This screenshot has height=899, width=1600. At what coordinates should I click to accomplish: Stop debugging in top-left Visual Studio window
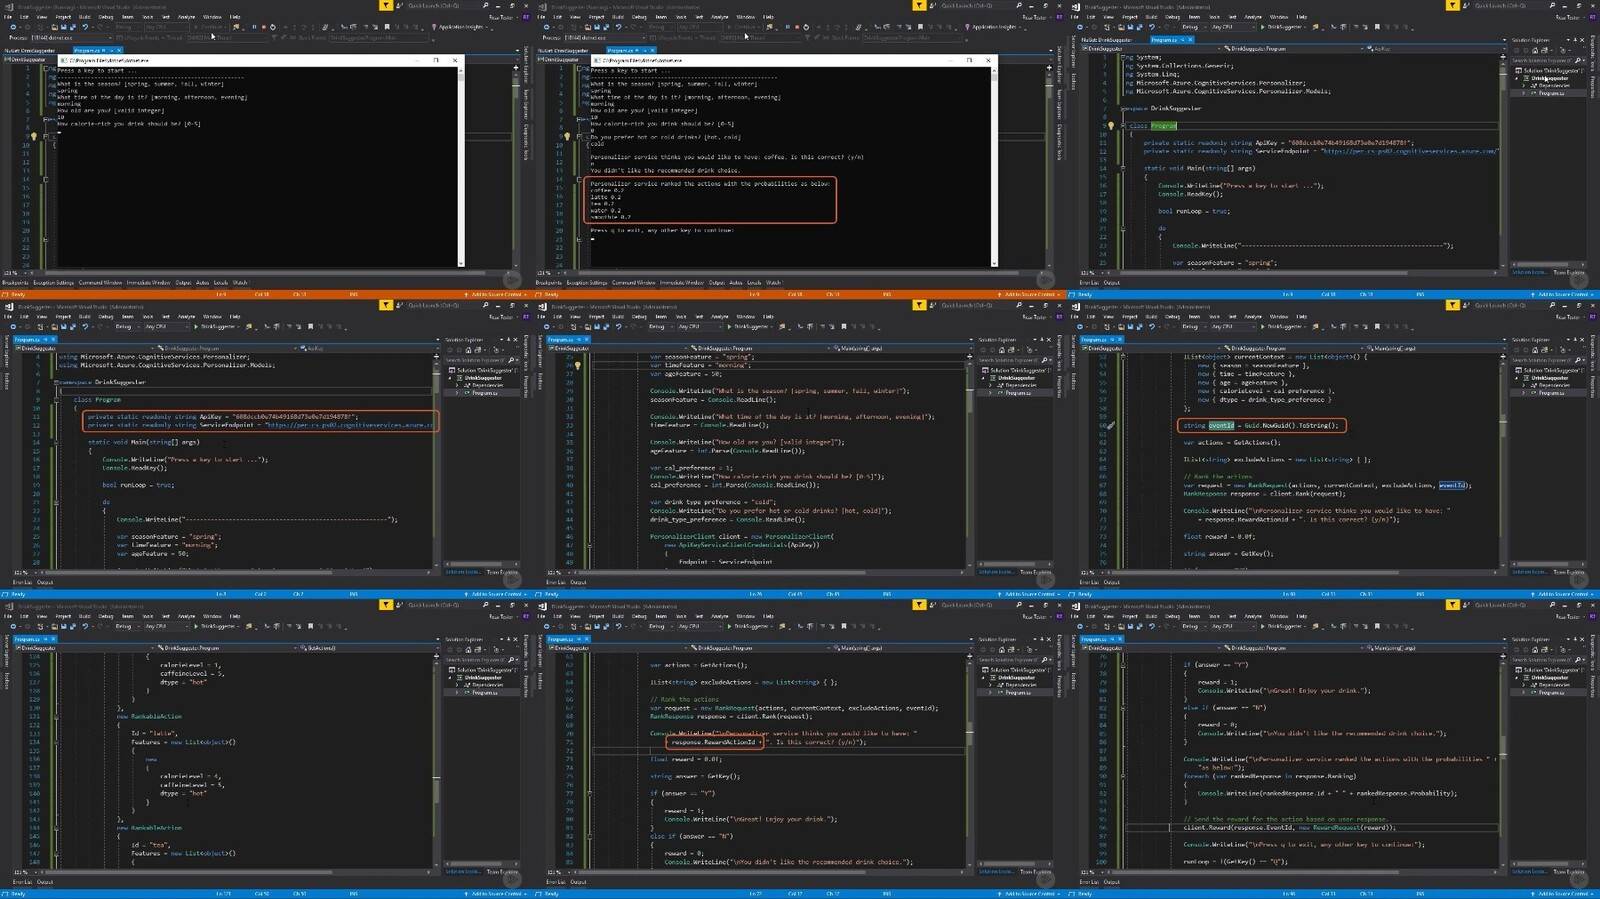coord(264,27)
